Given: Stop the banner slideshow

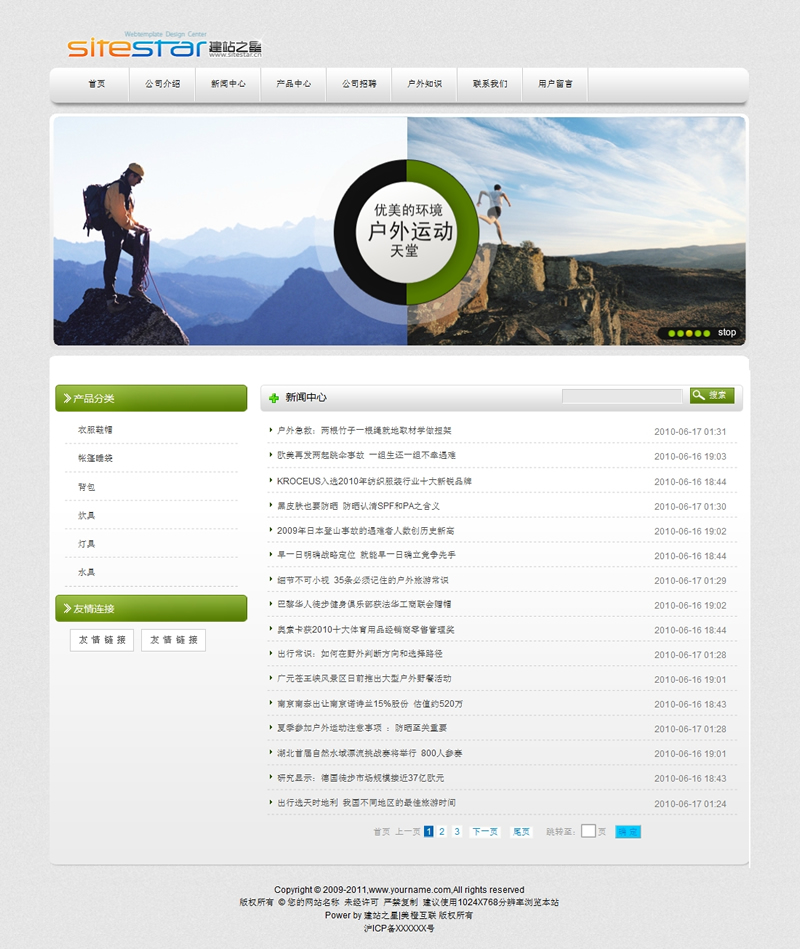Looking at the screenshot, I should point(727,333).
